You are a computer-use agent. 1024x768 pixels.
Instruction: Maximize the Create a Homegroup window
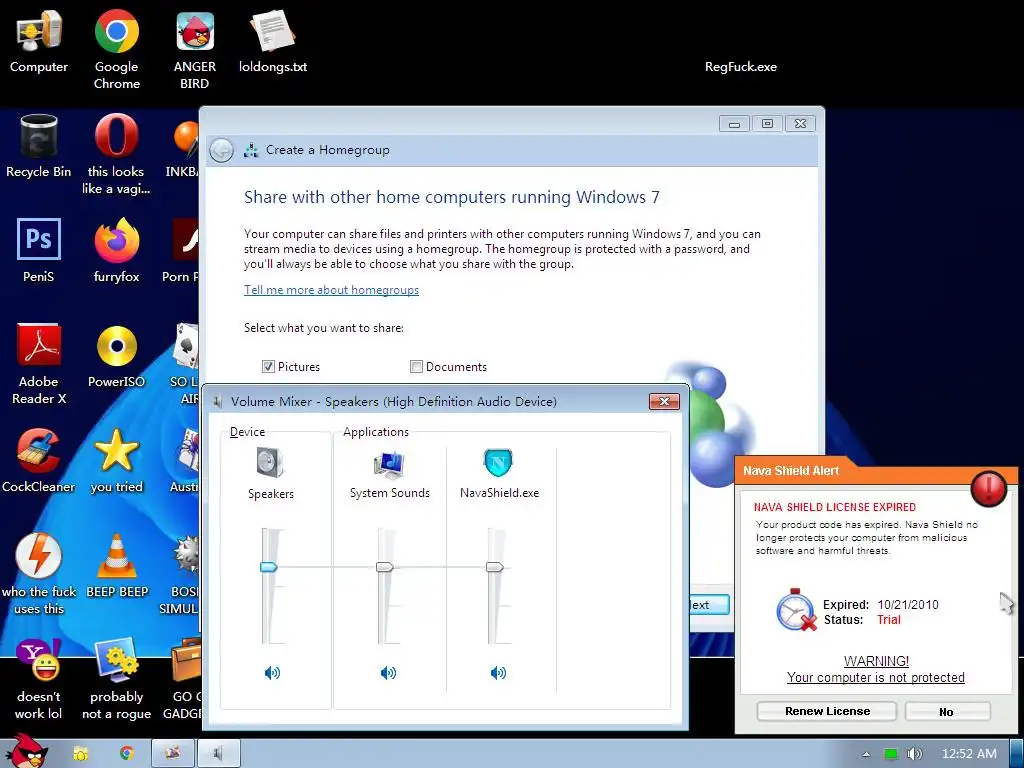click(x=767, y=123)
